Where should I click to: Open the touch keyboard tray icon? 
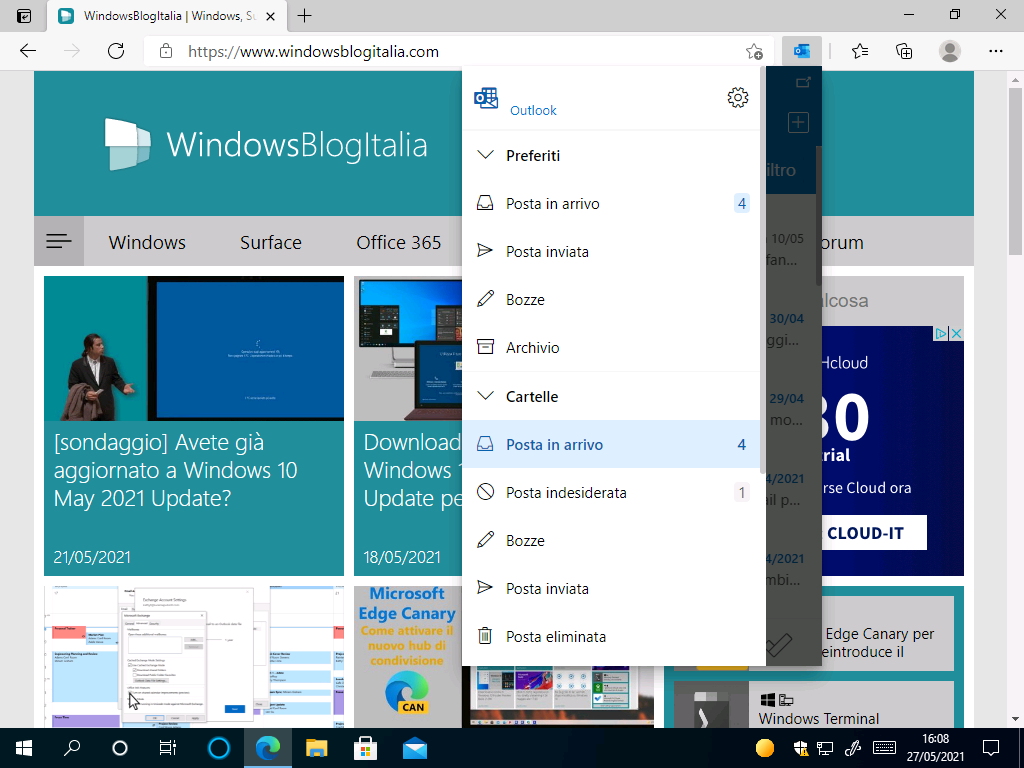pos(884,748)
